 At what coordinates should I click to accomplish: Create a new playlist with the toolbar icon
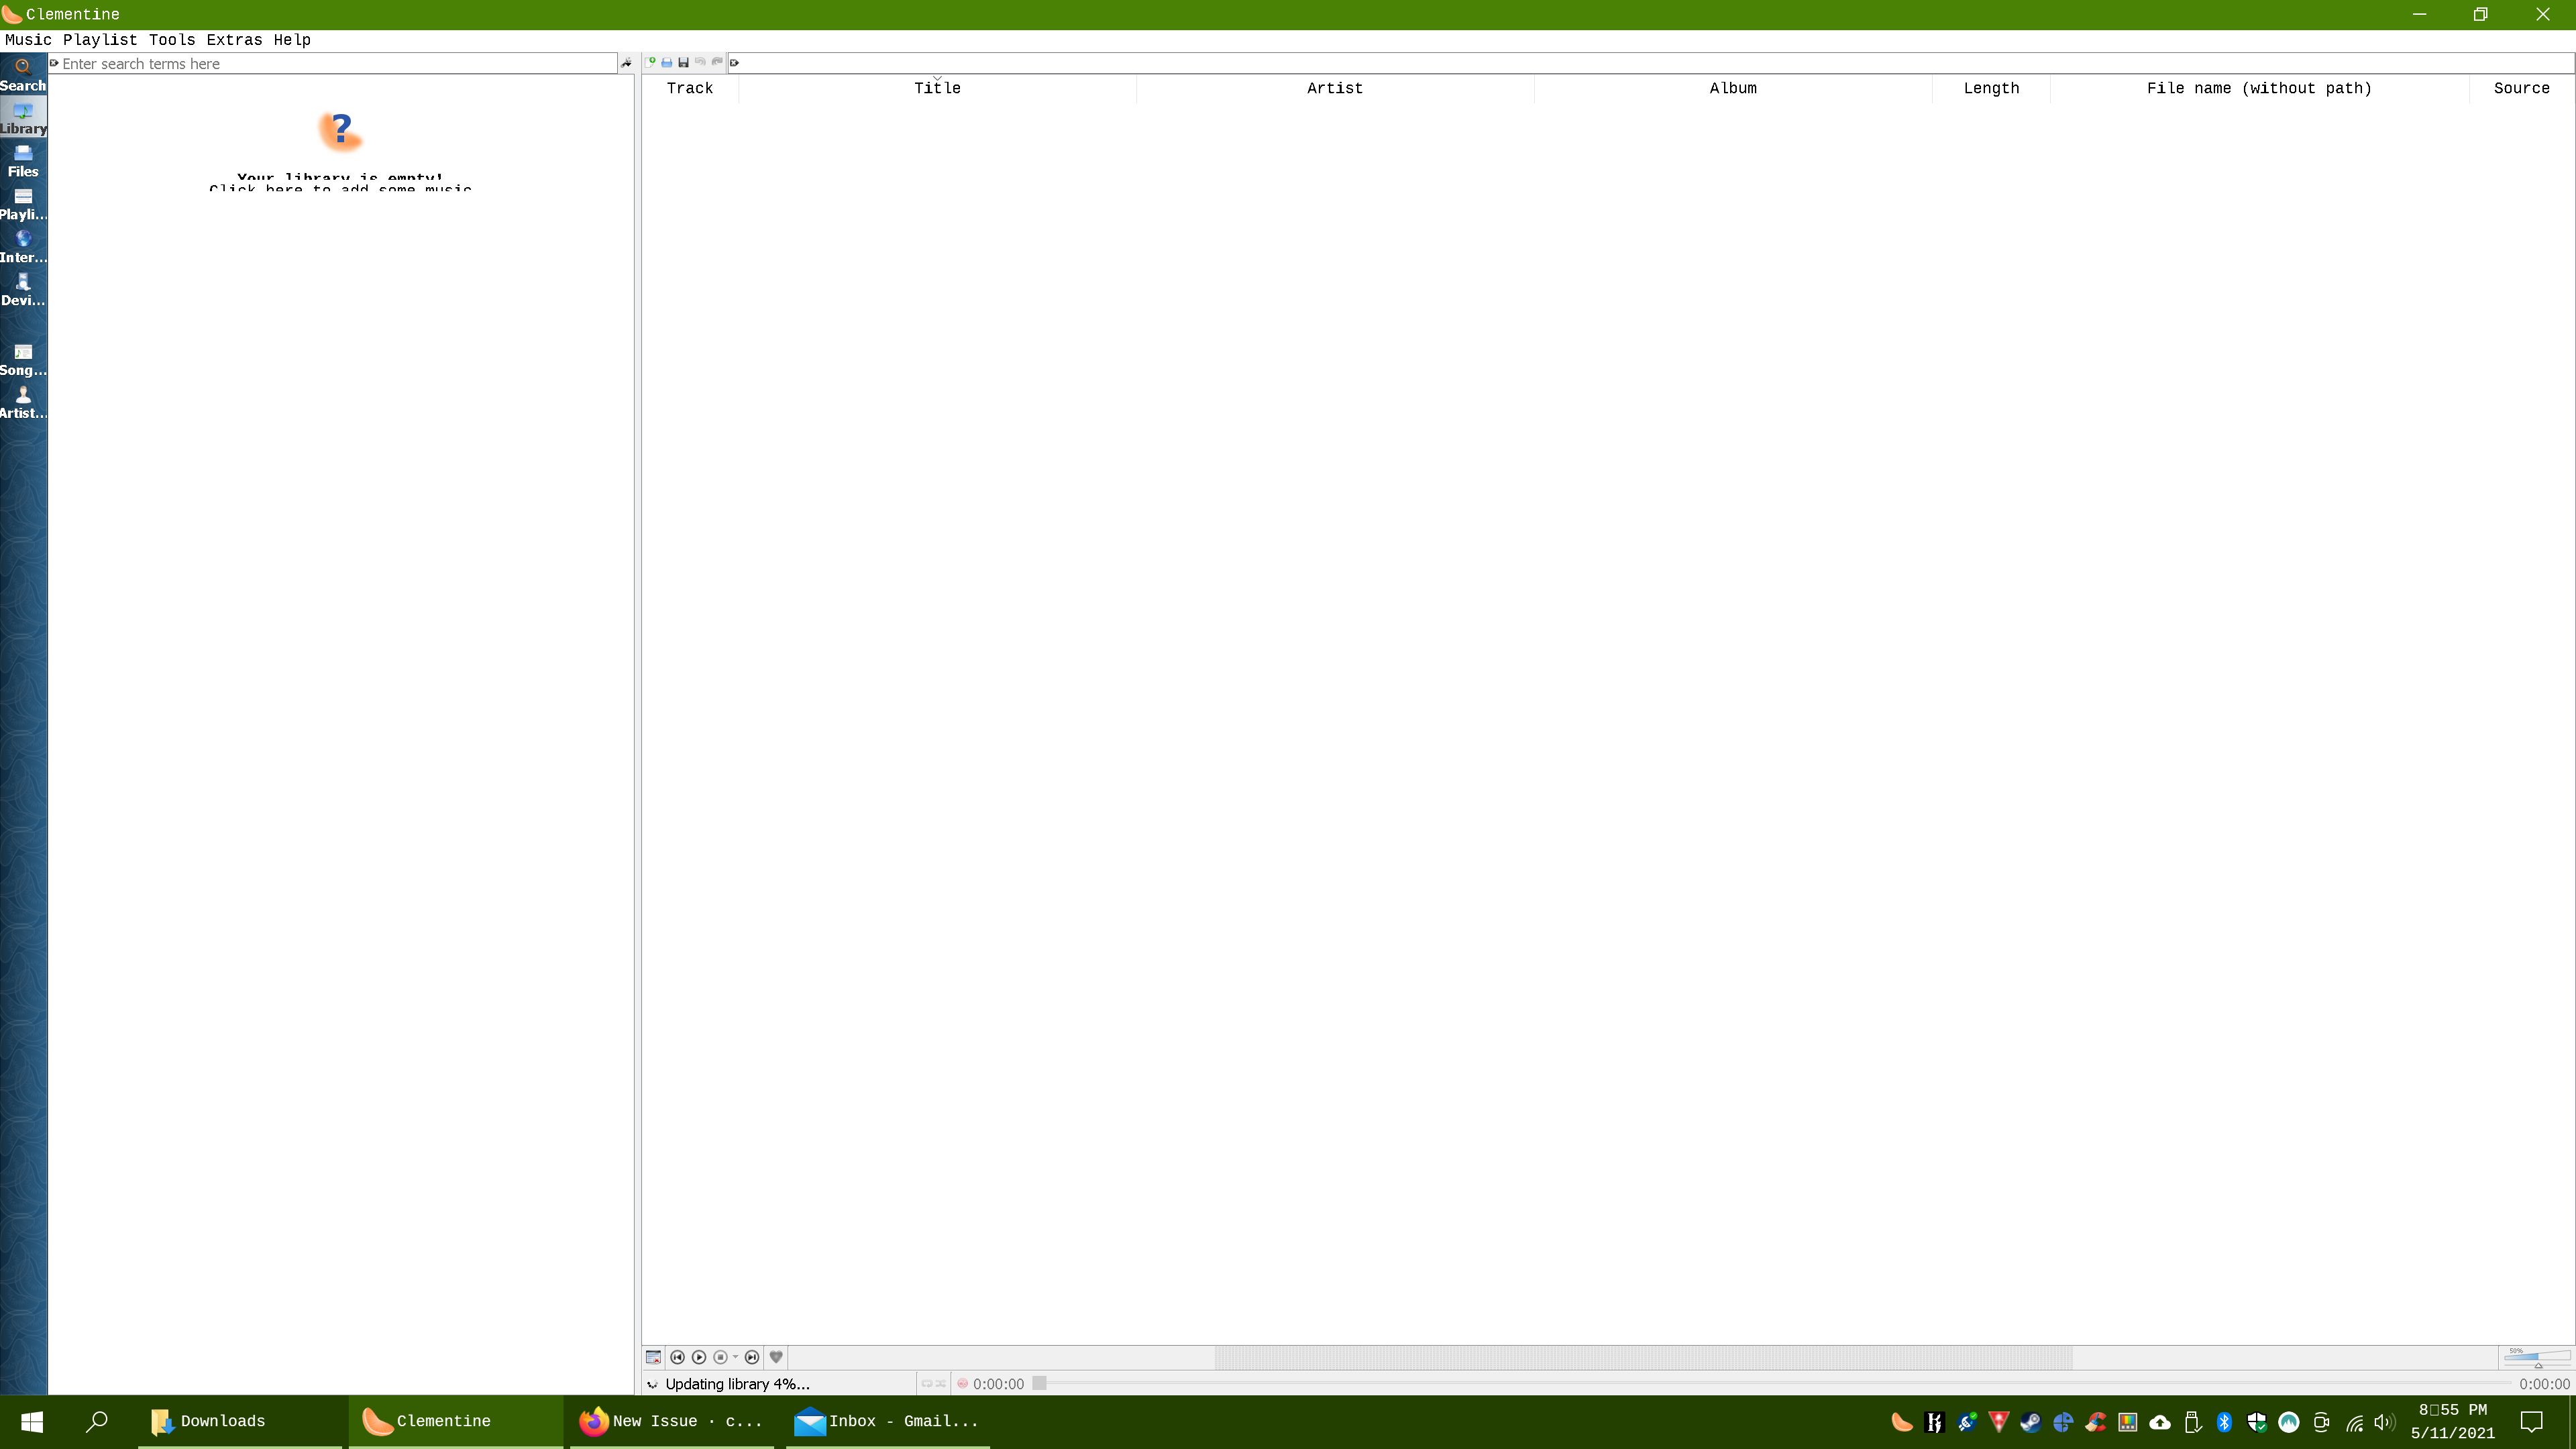click(650, 62)
